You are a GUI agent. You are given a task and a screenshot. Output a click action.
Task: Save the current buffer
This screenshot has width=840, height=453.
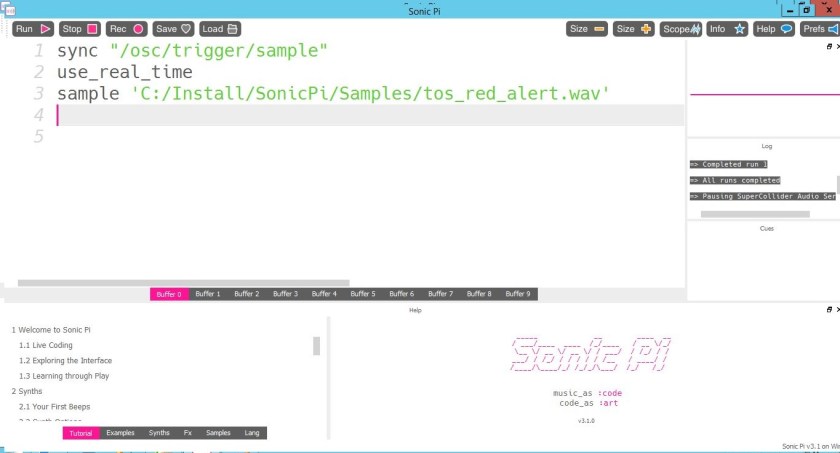click(x=173, y=29)
